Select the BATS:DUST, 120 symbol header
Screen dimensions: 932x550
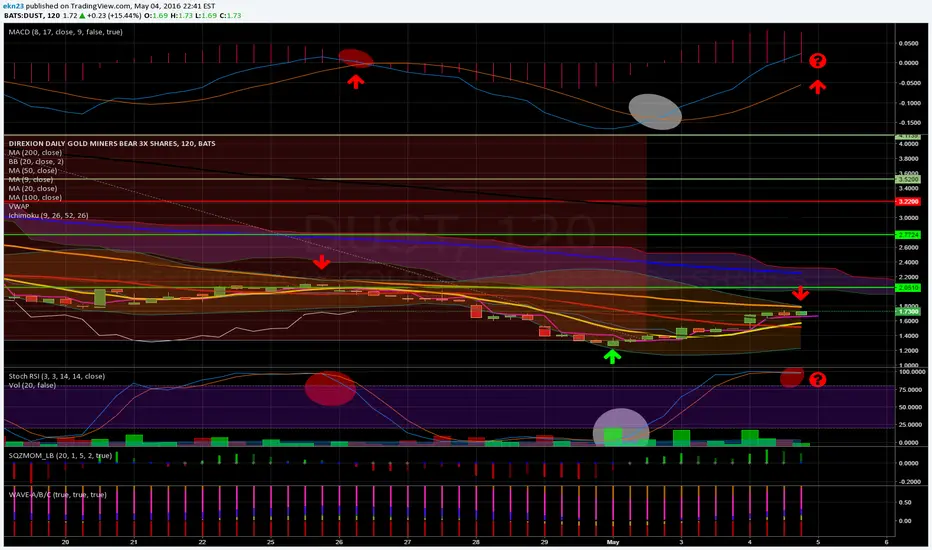pyautogui.click(x=32, y=15)
